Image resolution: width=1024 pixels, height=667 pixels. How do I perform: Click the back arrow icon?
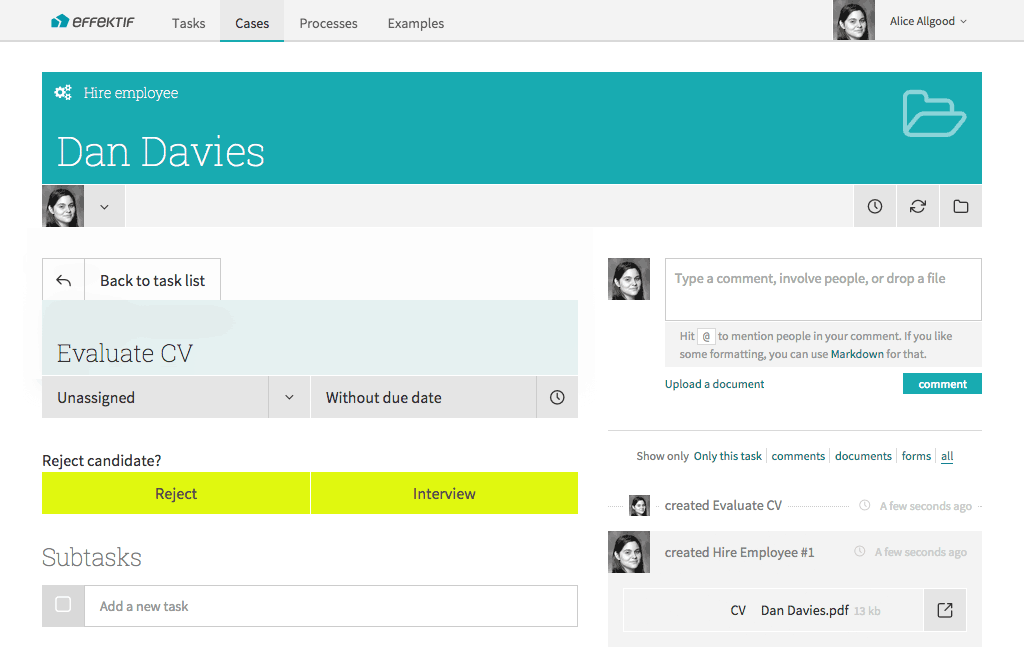tap(63, 280)
